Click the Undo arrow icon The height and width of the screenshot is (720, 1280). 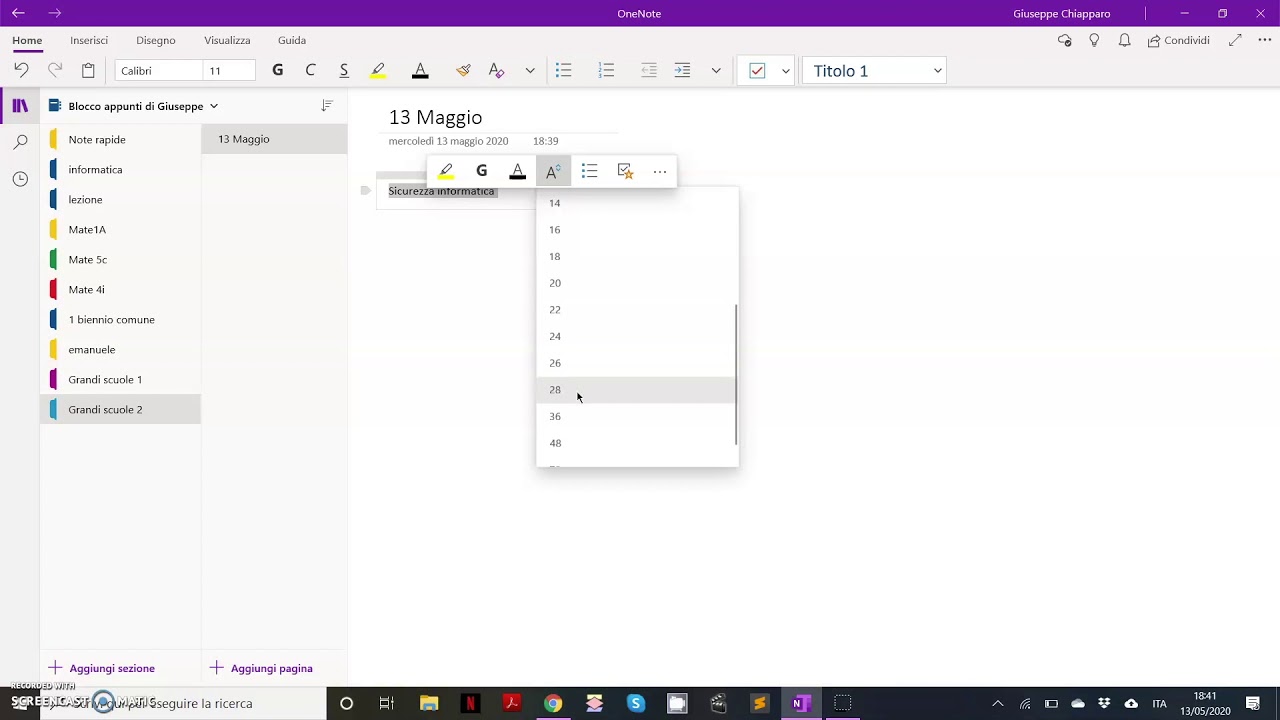[x=21, y=70]
